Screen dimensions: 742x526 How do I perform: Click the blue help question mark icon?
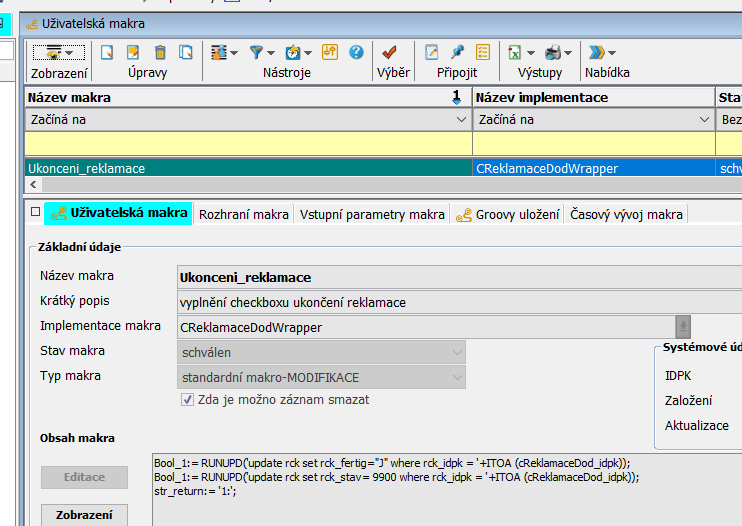356,52
